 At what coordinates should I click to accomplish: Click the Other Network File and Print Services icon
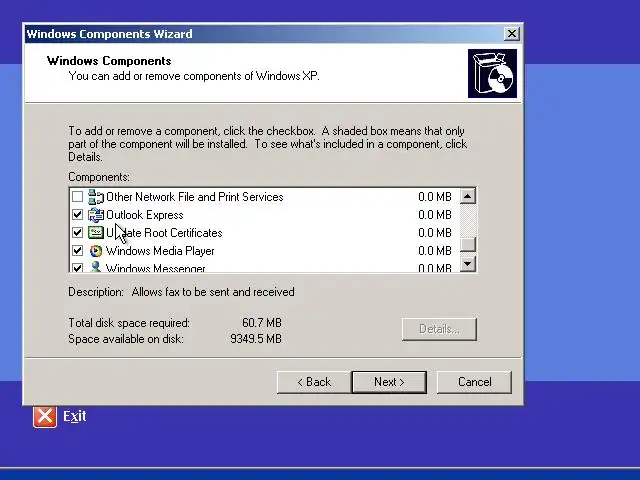pos(96,197)
